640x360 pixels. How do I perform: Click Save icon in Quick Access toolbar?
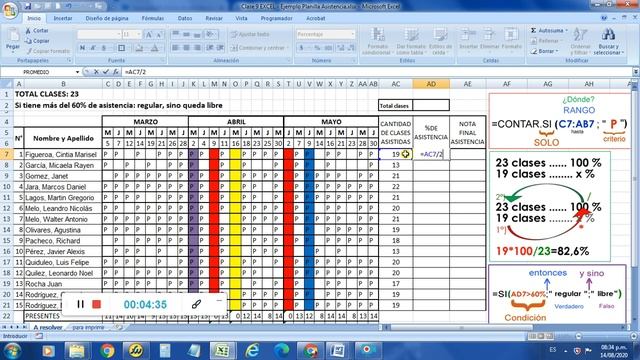click(x=28, y=6)
